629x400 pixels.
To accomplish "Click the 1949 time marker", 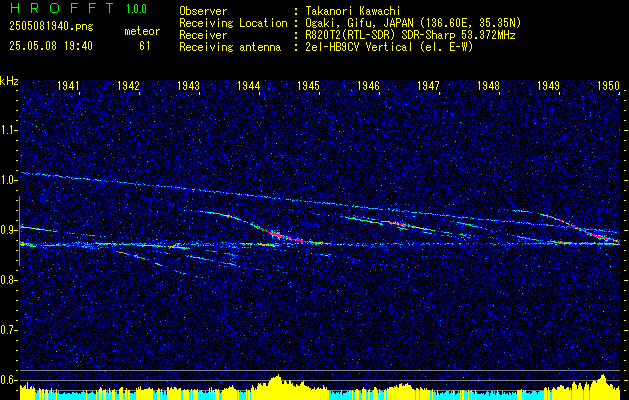I will tap(548, 85).
